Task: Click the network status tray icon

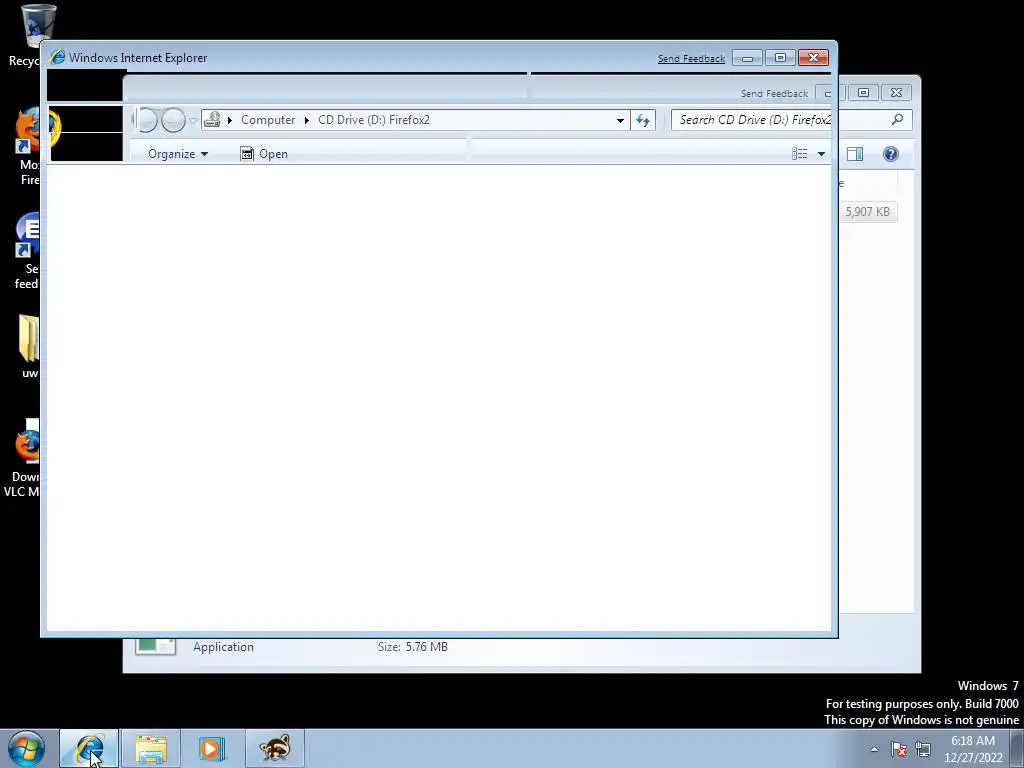Action: tap(923, 749)
